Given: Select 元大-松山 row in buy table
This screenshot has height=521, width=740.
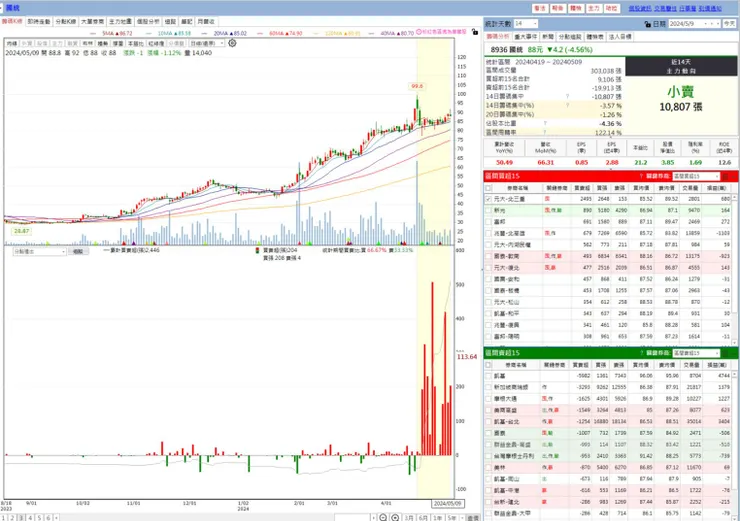Looking at the screenshot, I should 609,302.
